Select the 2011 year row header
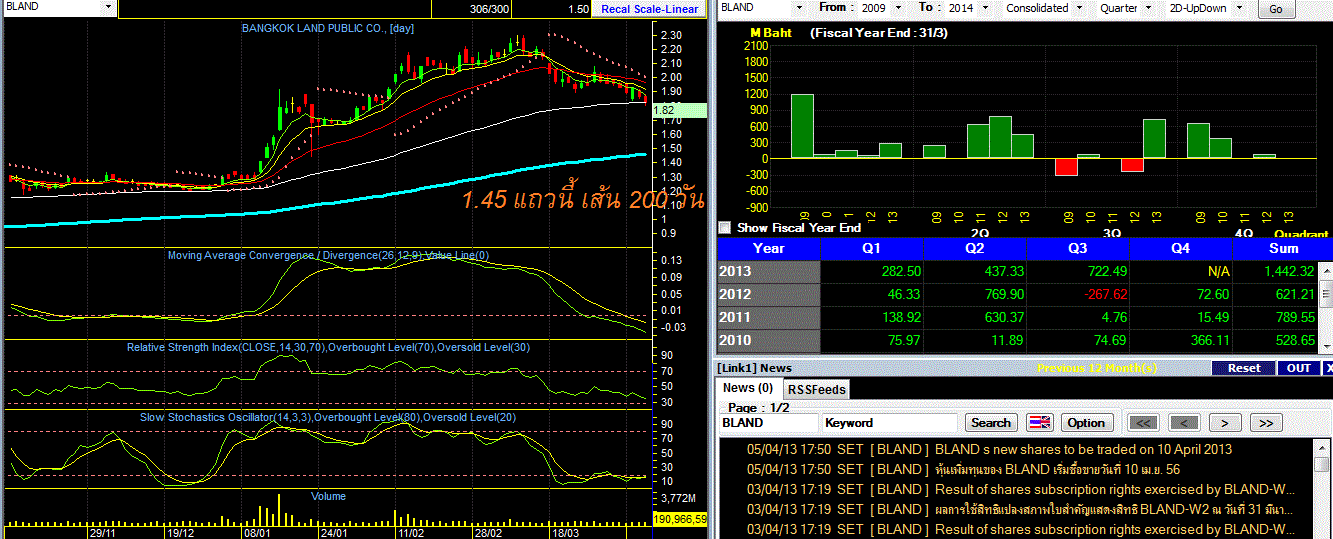Viewport: 1333px width, 539px height. [768, 317]
